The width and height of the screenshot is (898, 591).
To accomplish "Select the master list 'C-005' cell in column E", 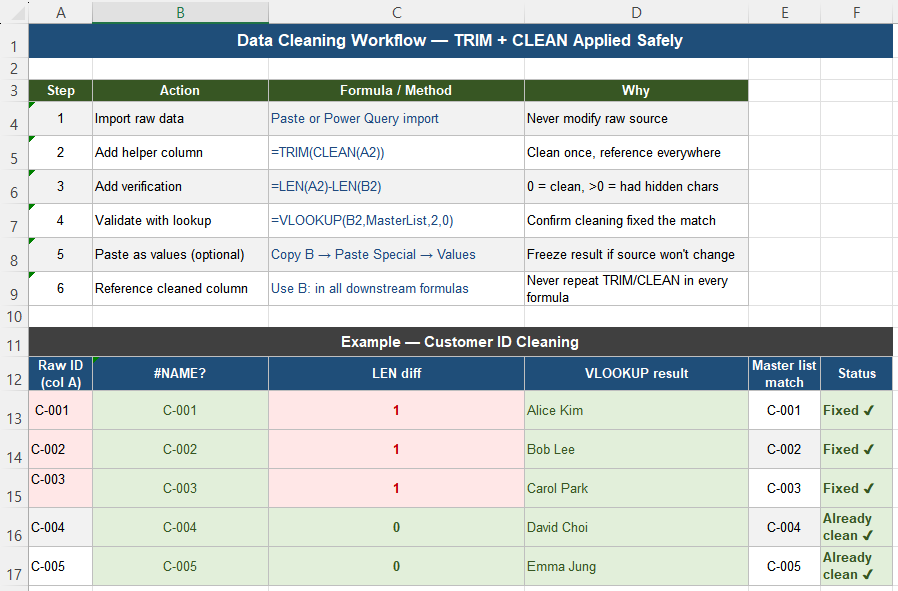I will click(x=785, y=566).
